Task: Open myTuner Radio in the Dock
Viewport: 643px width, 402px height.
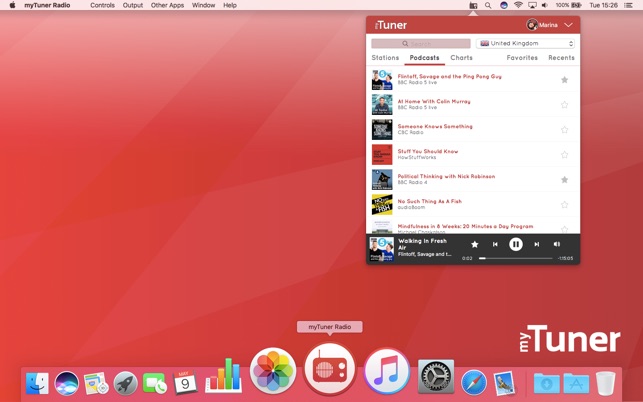Action: [329, 371]
